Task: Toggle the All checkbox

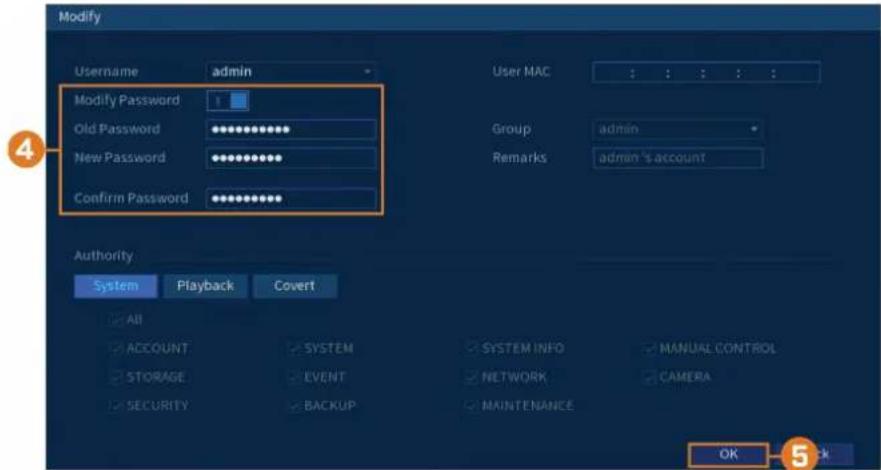Action: [116, 320]
